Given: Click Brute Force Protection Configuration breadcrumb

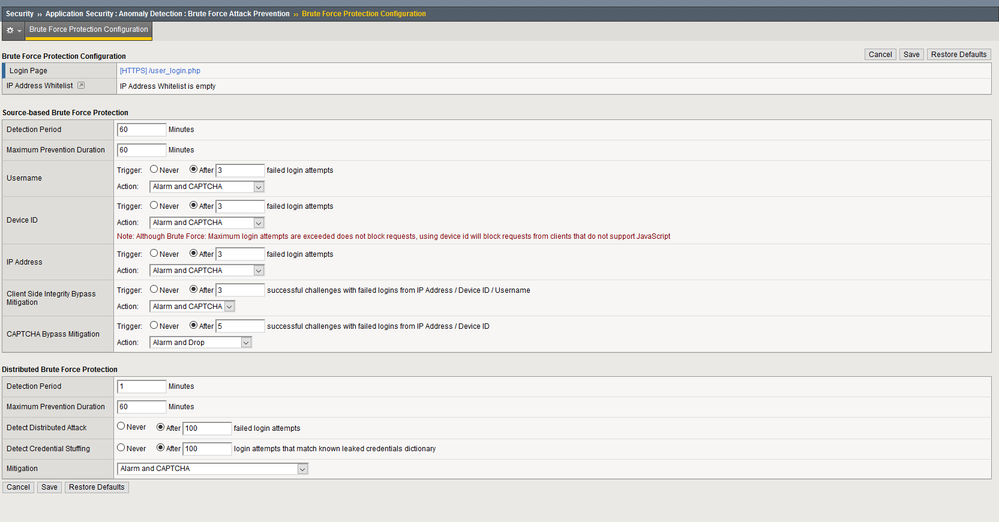Looking at the screenshot, I should coord(364,13).
